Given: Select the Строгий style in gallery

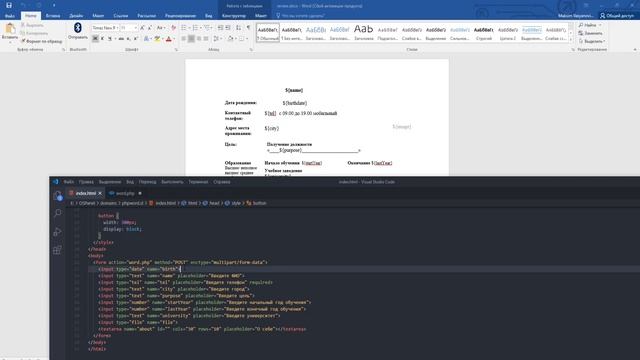Looking at the screenshot, I should pos(484,32).
